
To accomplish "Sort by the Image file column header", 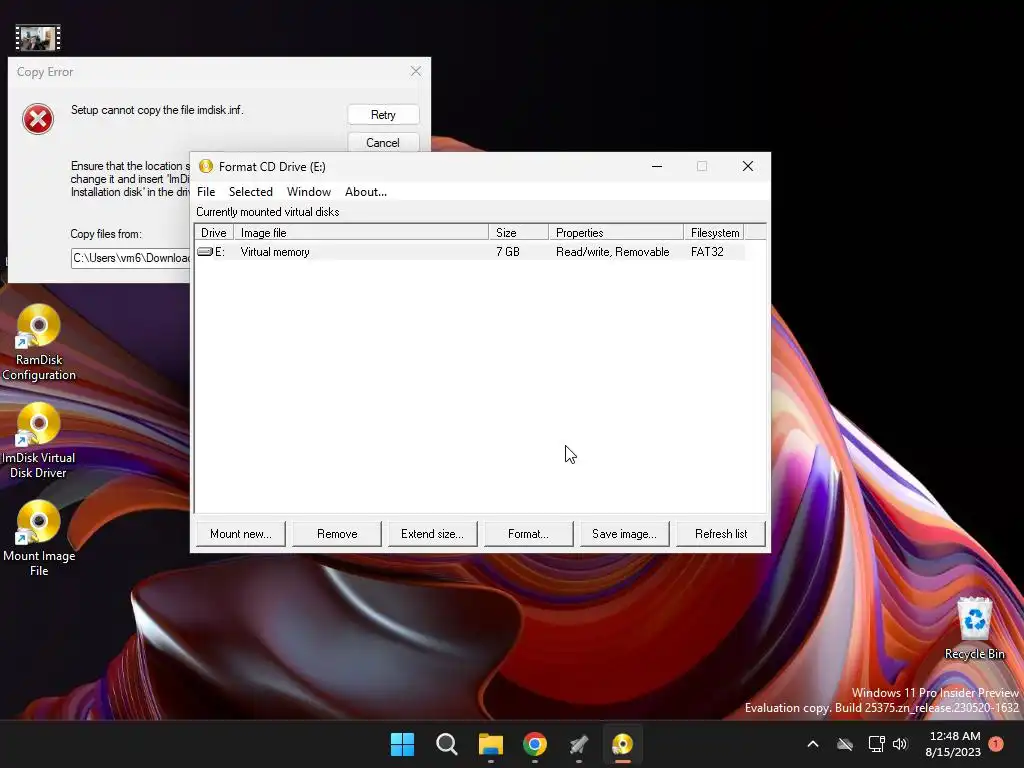I will pos(361,232).
